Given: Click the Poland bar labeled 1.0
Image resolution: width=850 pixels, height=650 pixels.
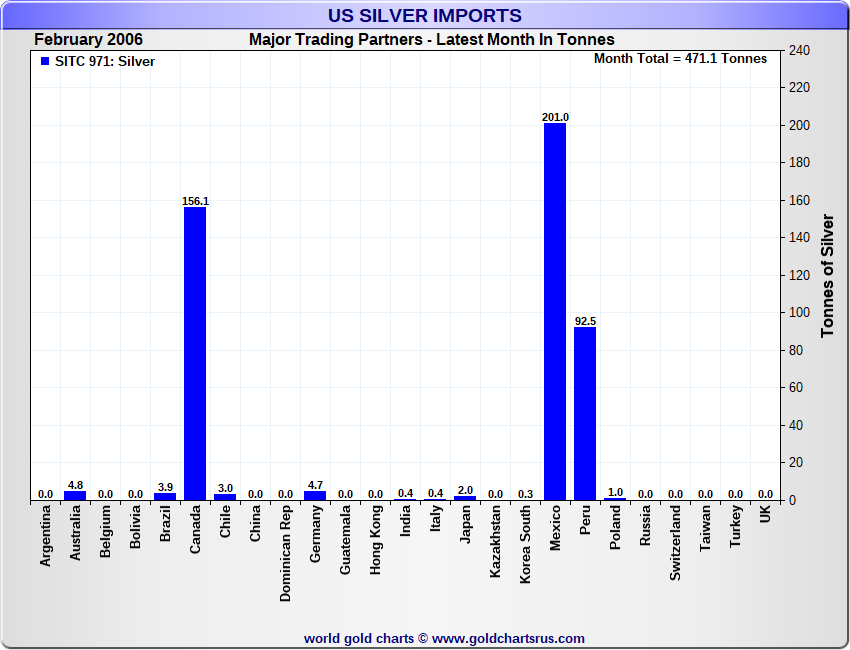Looking at the screenshot, I should click(x=615, y=499).
